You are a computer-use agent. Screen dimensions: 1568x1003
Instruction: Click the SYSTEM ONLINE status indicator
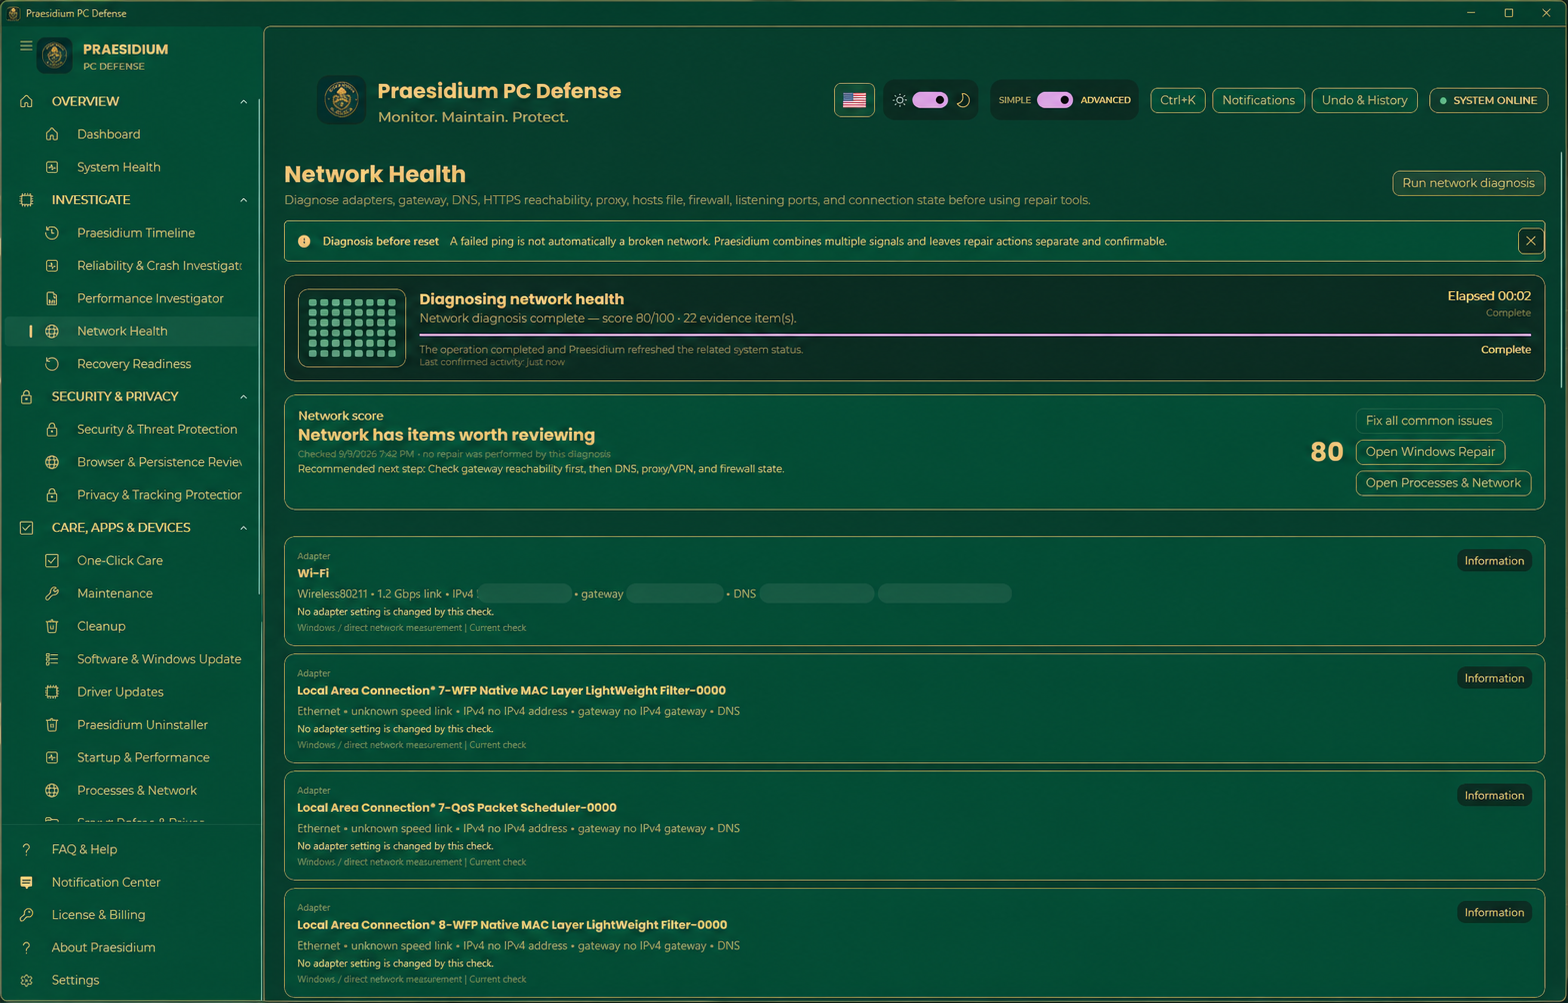(1488, 100)
